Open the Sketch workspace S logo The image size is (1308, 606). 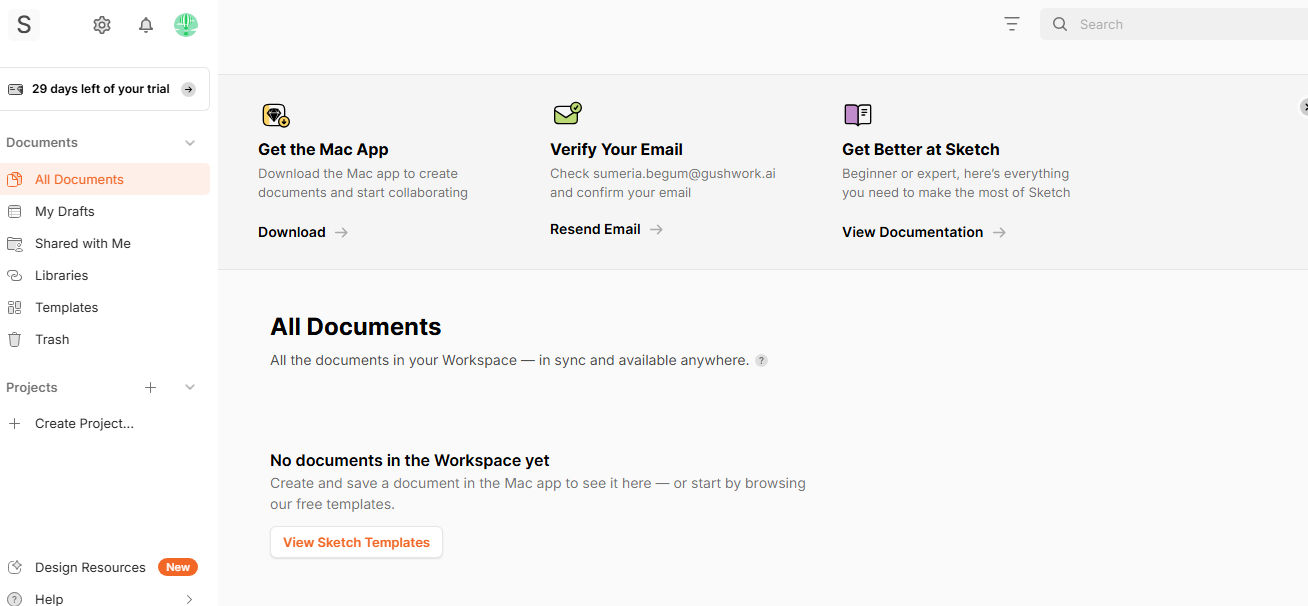(24, 25)
